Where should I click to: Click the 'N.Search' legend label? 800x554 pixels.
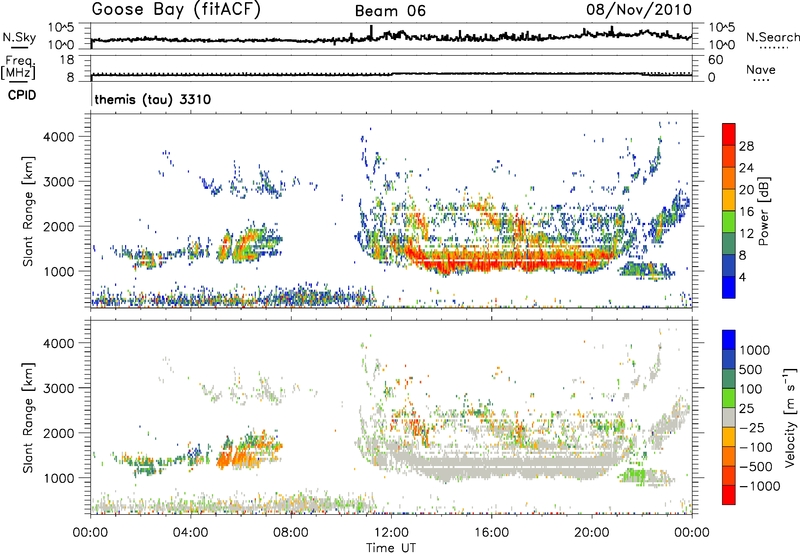pos(772,37)
